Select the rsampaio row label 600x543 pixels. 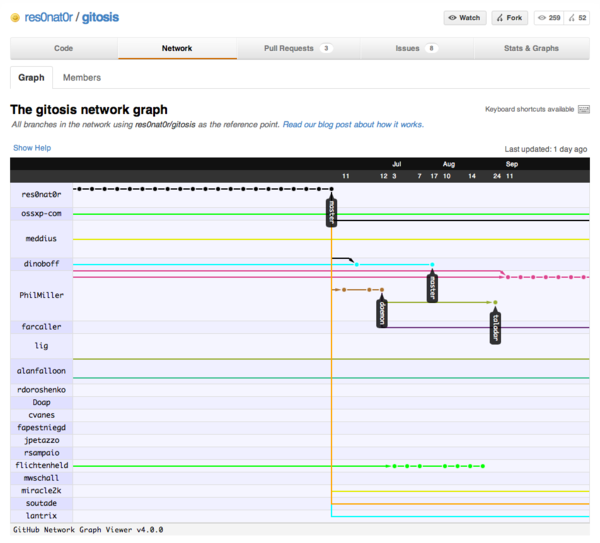coord(41,453)
